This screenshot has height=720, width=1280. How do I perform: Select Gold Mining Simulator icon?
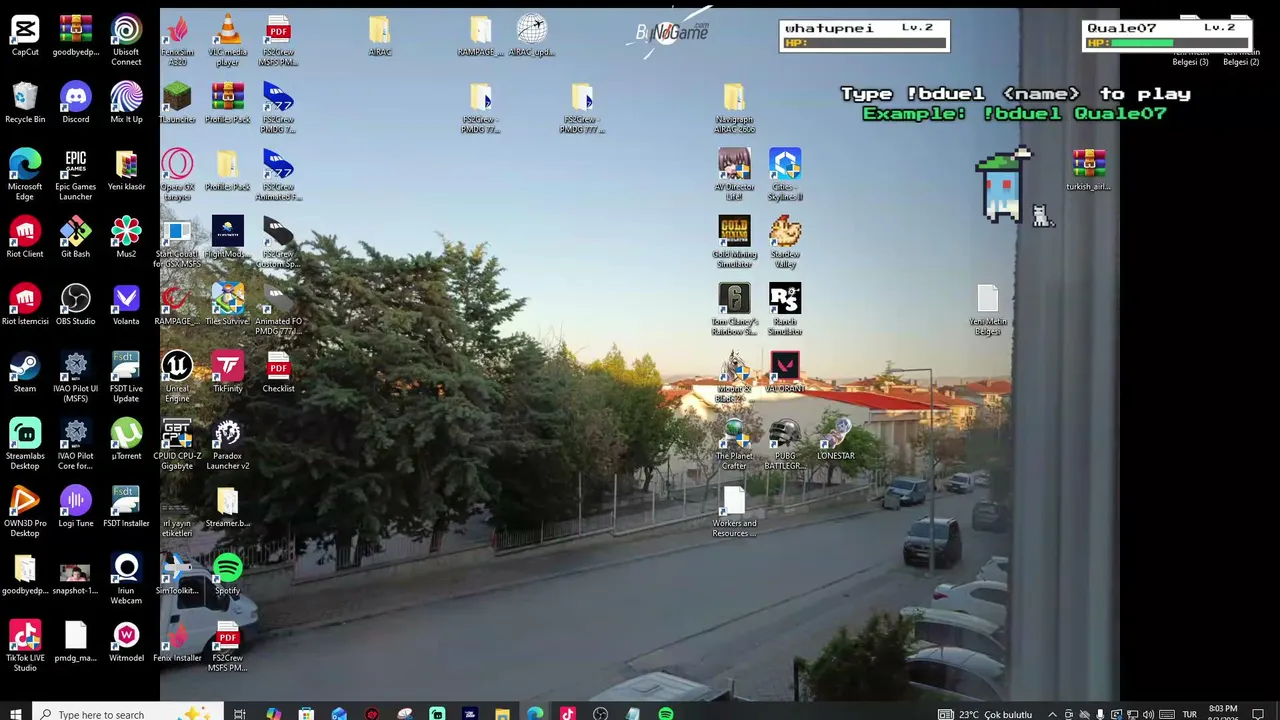[x=734, y=242]
